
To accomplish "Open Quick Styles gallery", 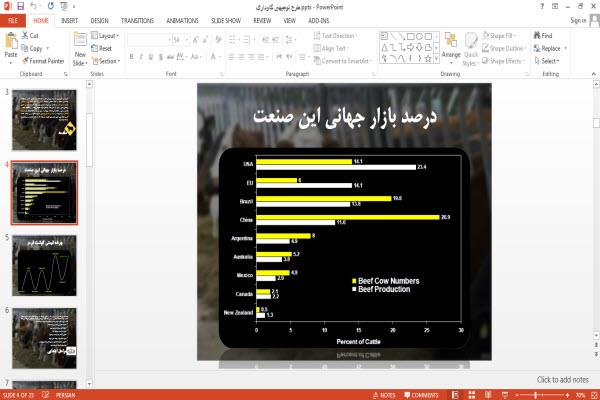I will 471,49.
